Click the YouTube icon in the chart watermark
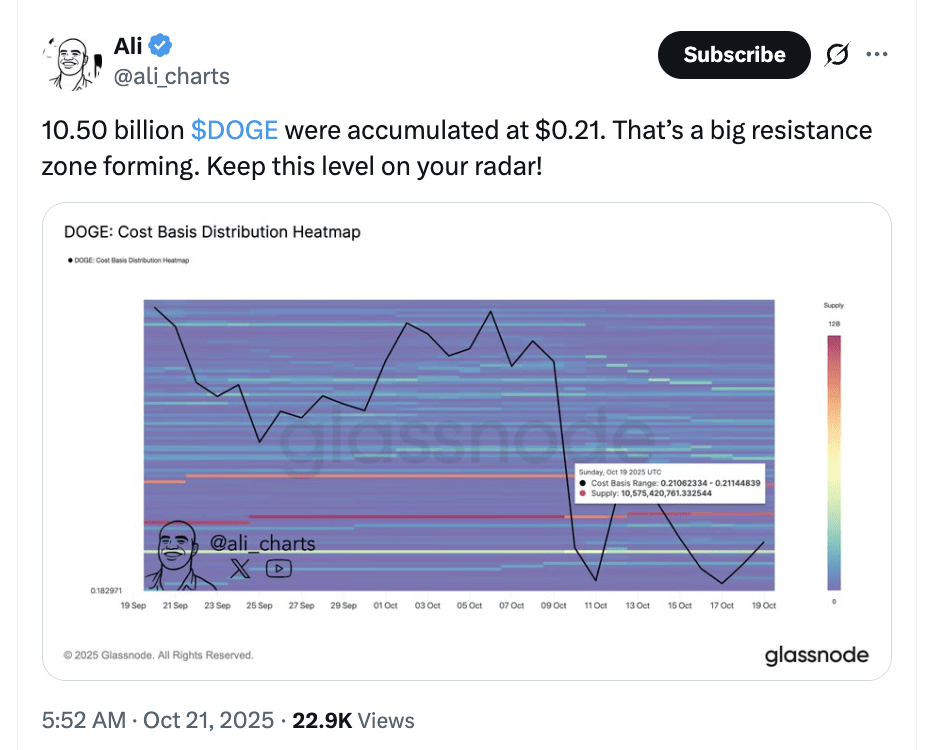 tap(279, 568)
